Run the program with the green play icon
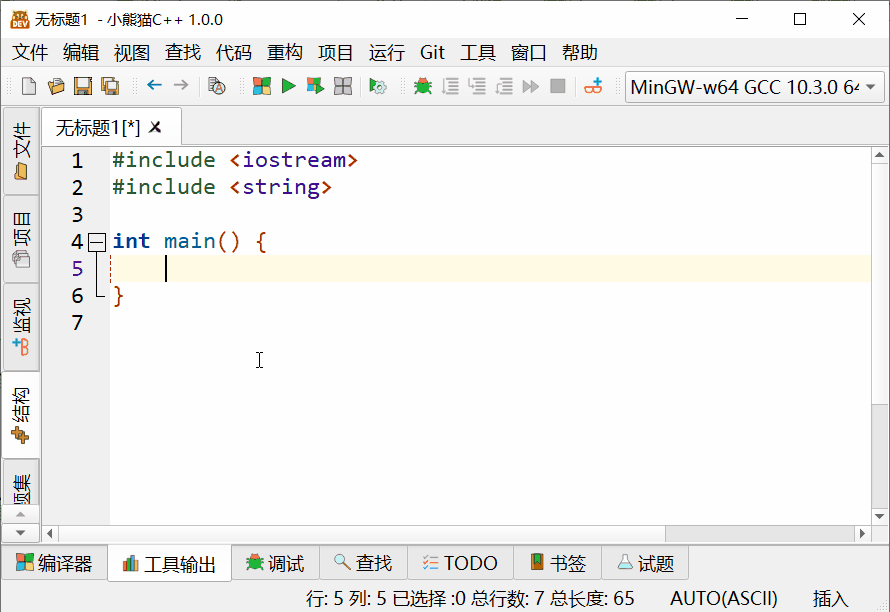This screenshot has height=612, width=890. 288,87
